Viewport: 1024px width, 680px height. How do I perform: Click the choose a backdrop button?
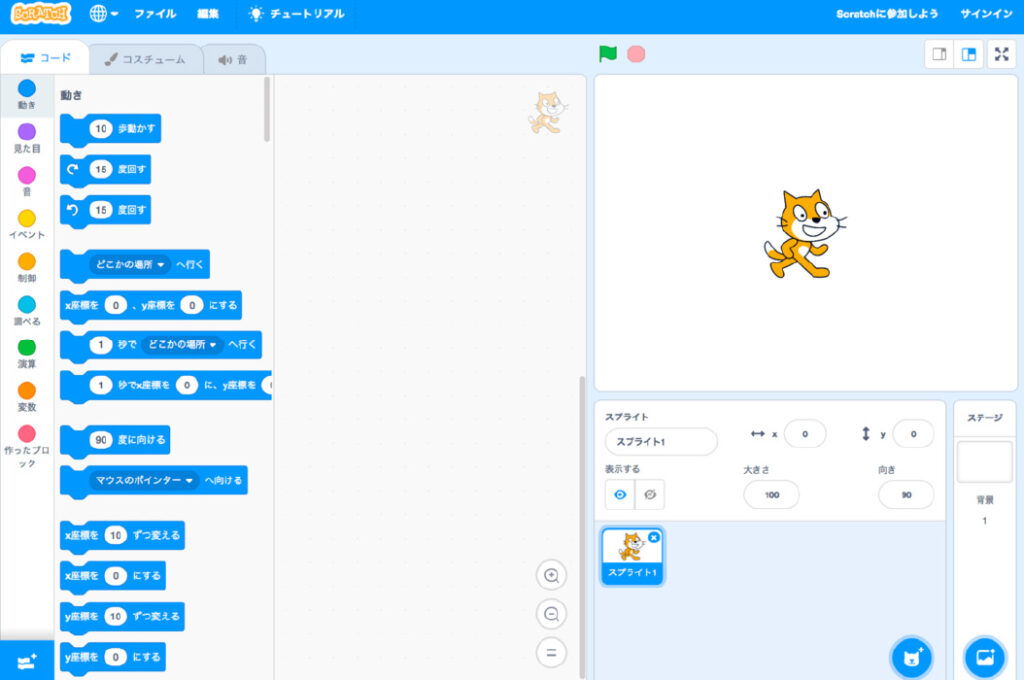(984, 657)
